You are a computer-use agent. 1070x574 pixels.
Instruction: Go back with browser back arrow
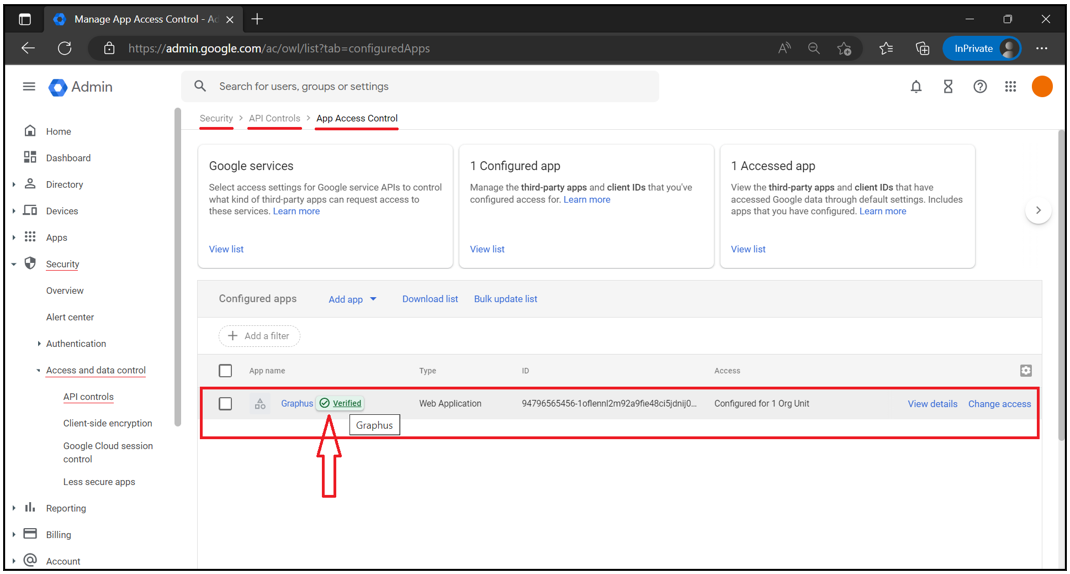click(28, 48)
